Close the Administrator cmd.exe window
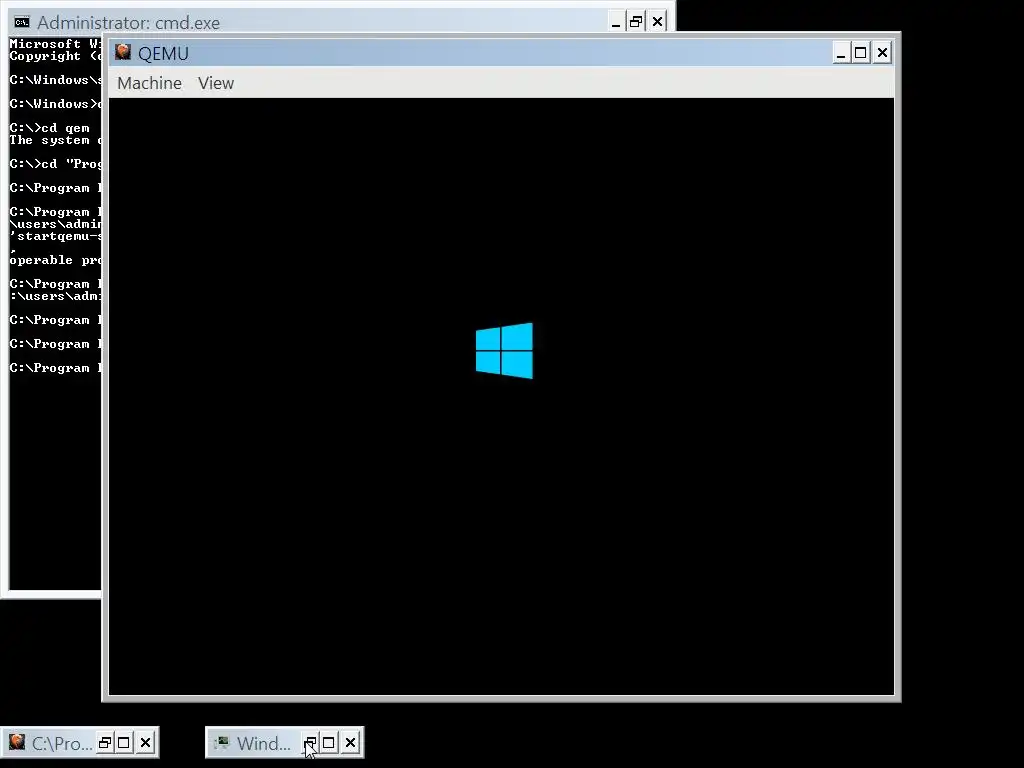1024x768 pixels. (657, 22)
